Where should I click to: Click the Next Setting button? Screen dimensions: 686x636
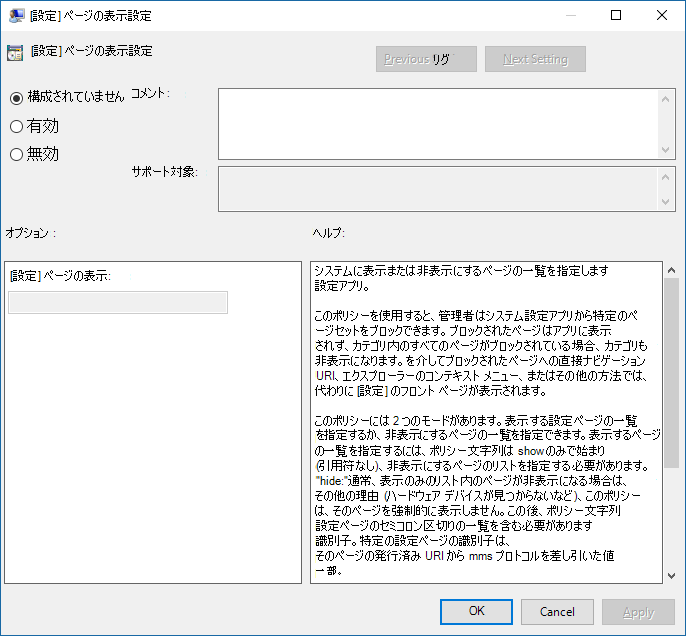click(x=535, y=59)
